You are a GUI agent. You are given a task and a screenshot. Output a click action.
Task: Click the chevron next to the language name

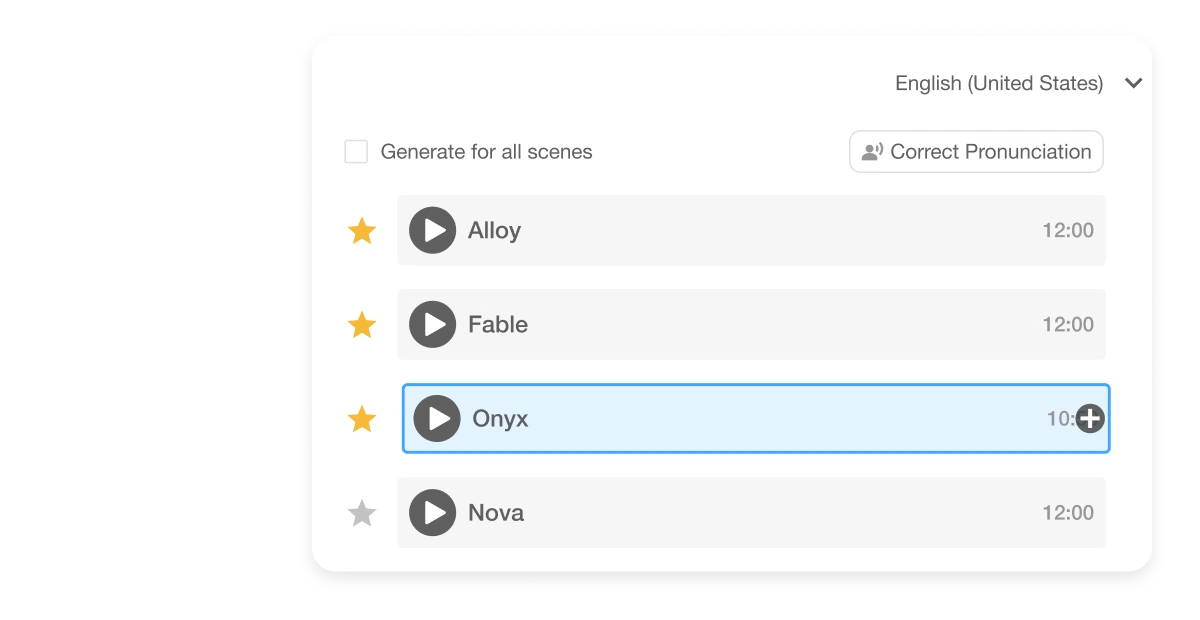[1133, 83]
